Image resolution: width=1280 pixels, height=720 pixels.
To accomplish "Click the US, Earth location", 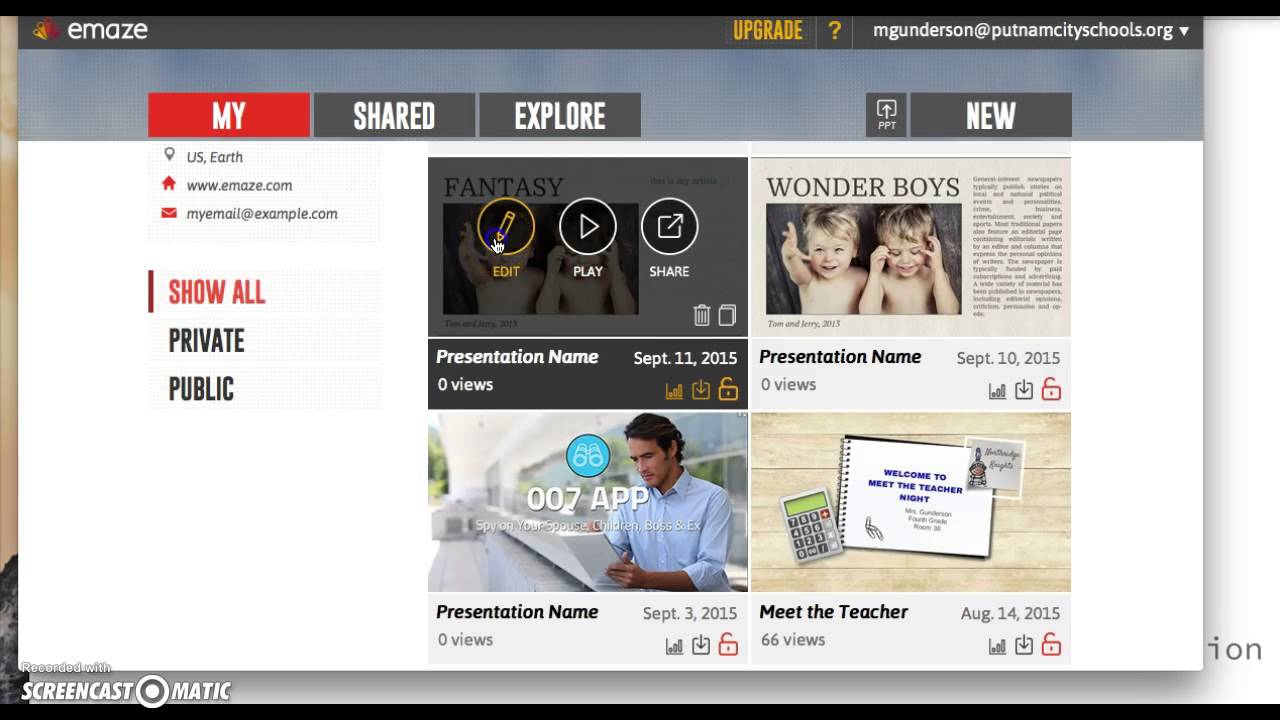I will [214, 157].
